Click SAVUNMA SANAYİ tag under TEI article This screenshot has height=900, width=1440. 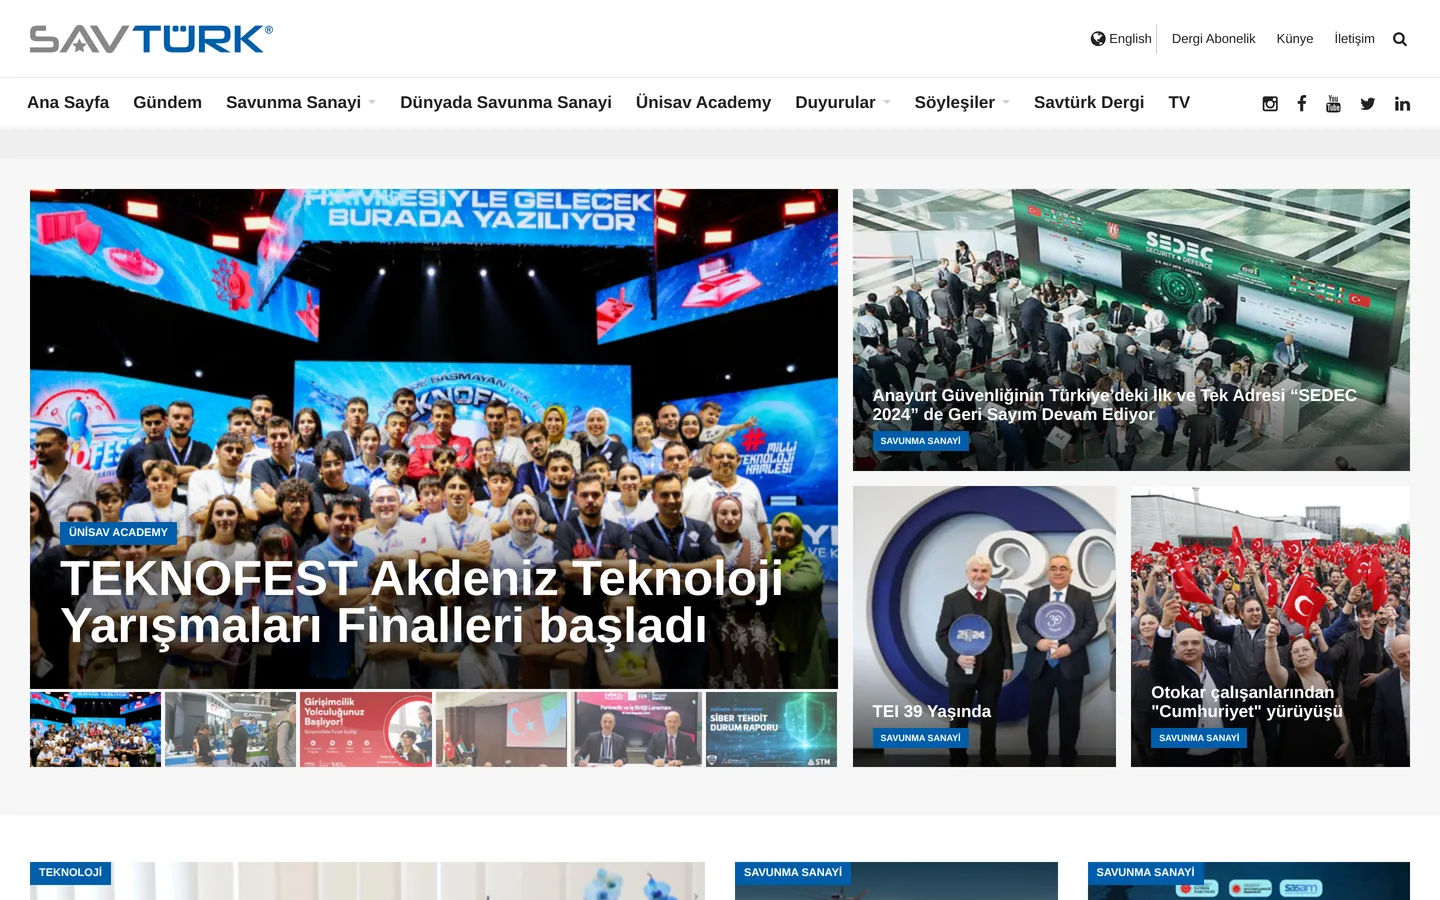pos(920,738)
